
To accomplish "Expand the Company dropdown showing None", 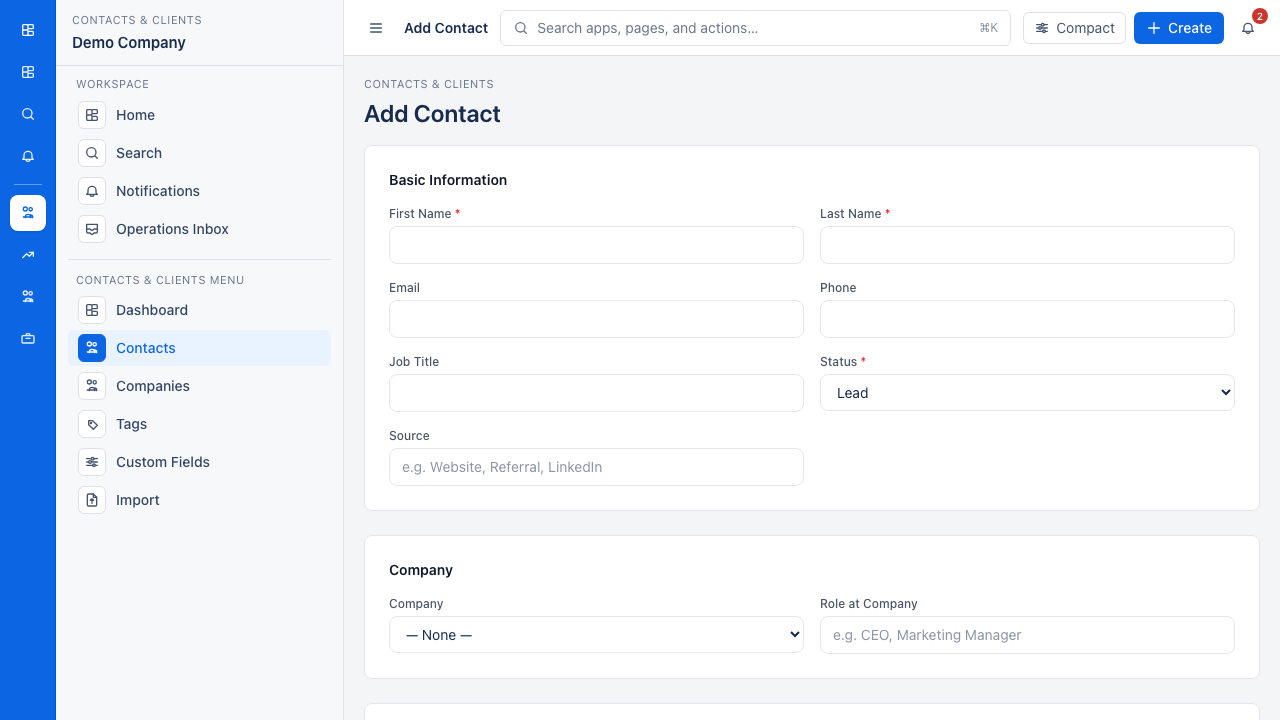I will pos(596,635).
